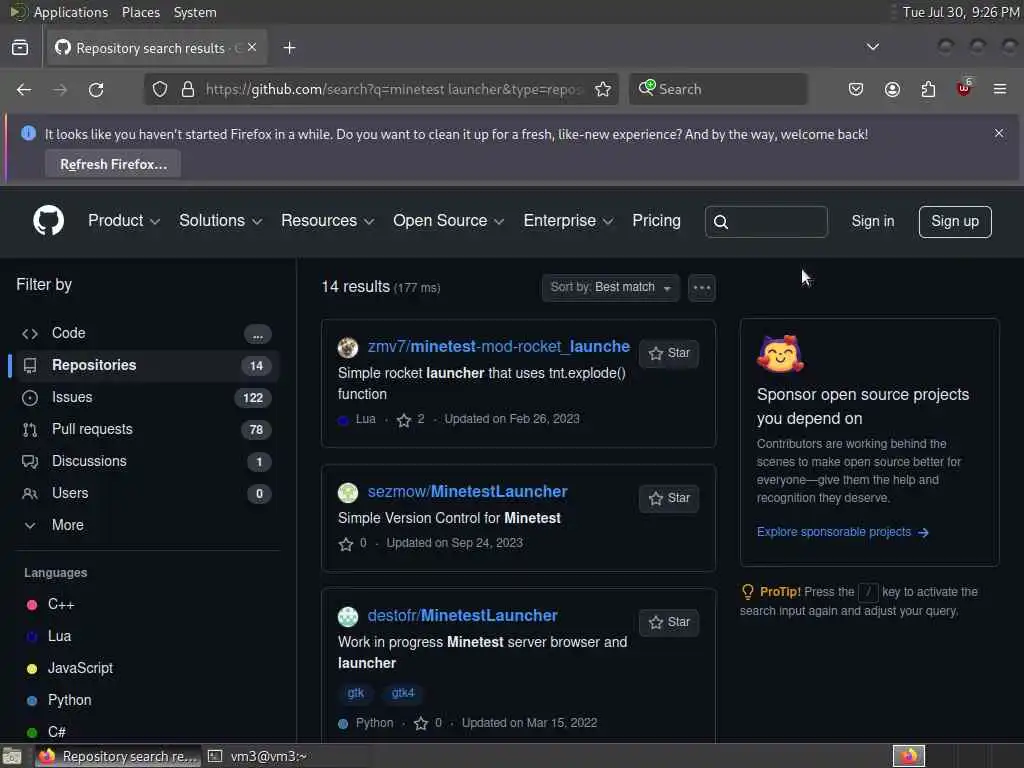Click the GitHub Octocat logo
The height and width of the screenshot is (768, 1024).
pos(48,221)
